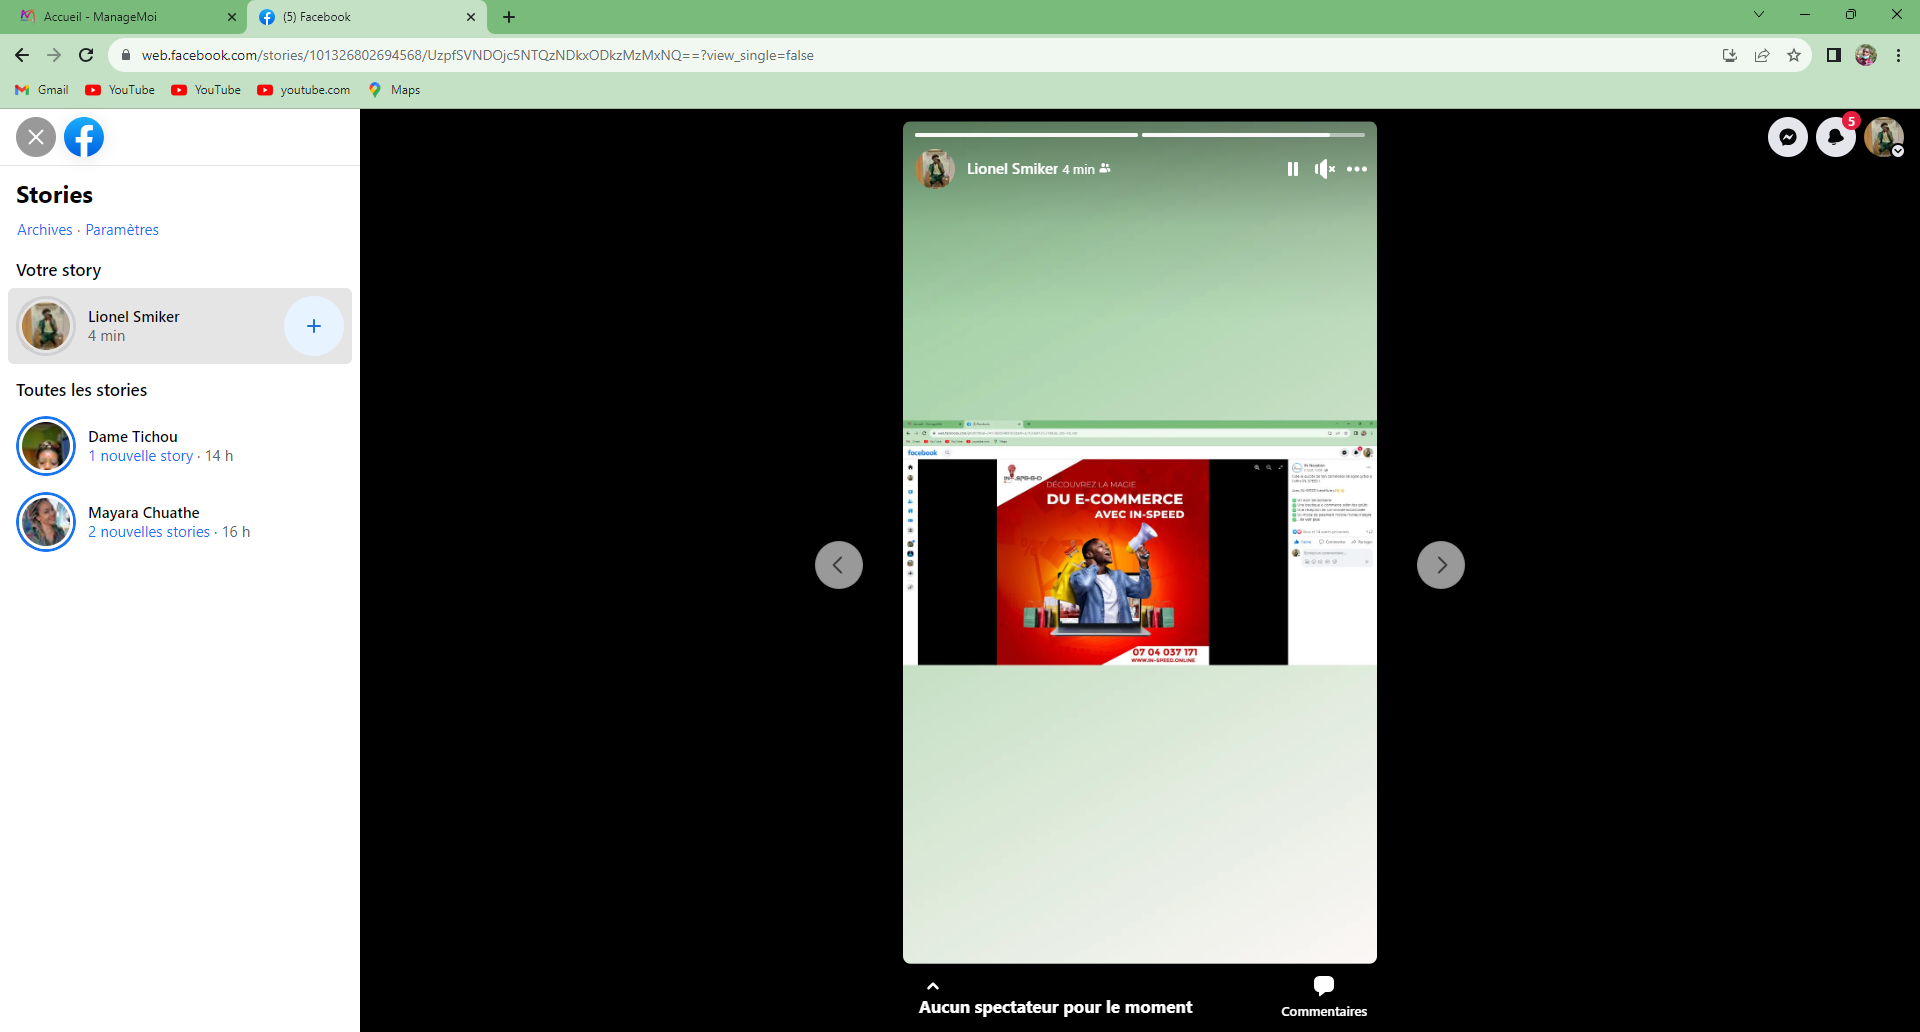Open the Commentaires speech bubble
This screenshot has width=1920, height=1032.
tap(1323, 987)
